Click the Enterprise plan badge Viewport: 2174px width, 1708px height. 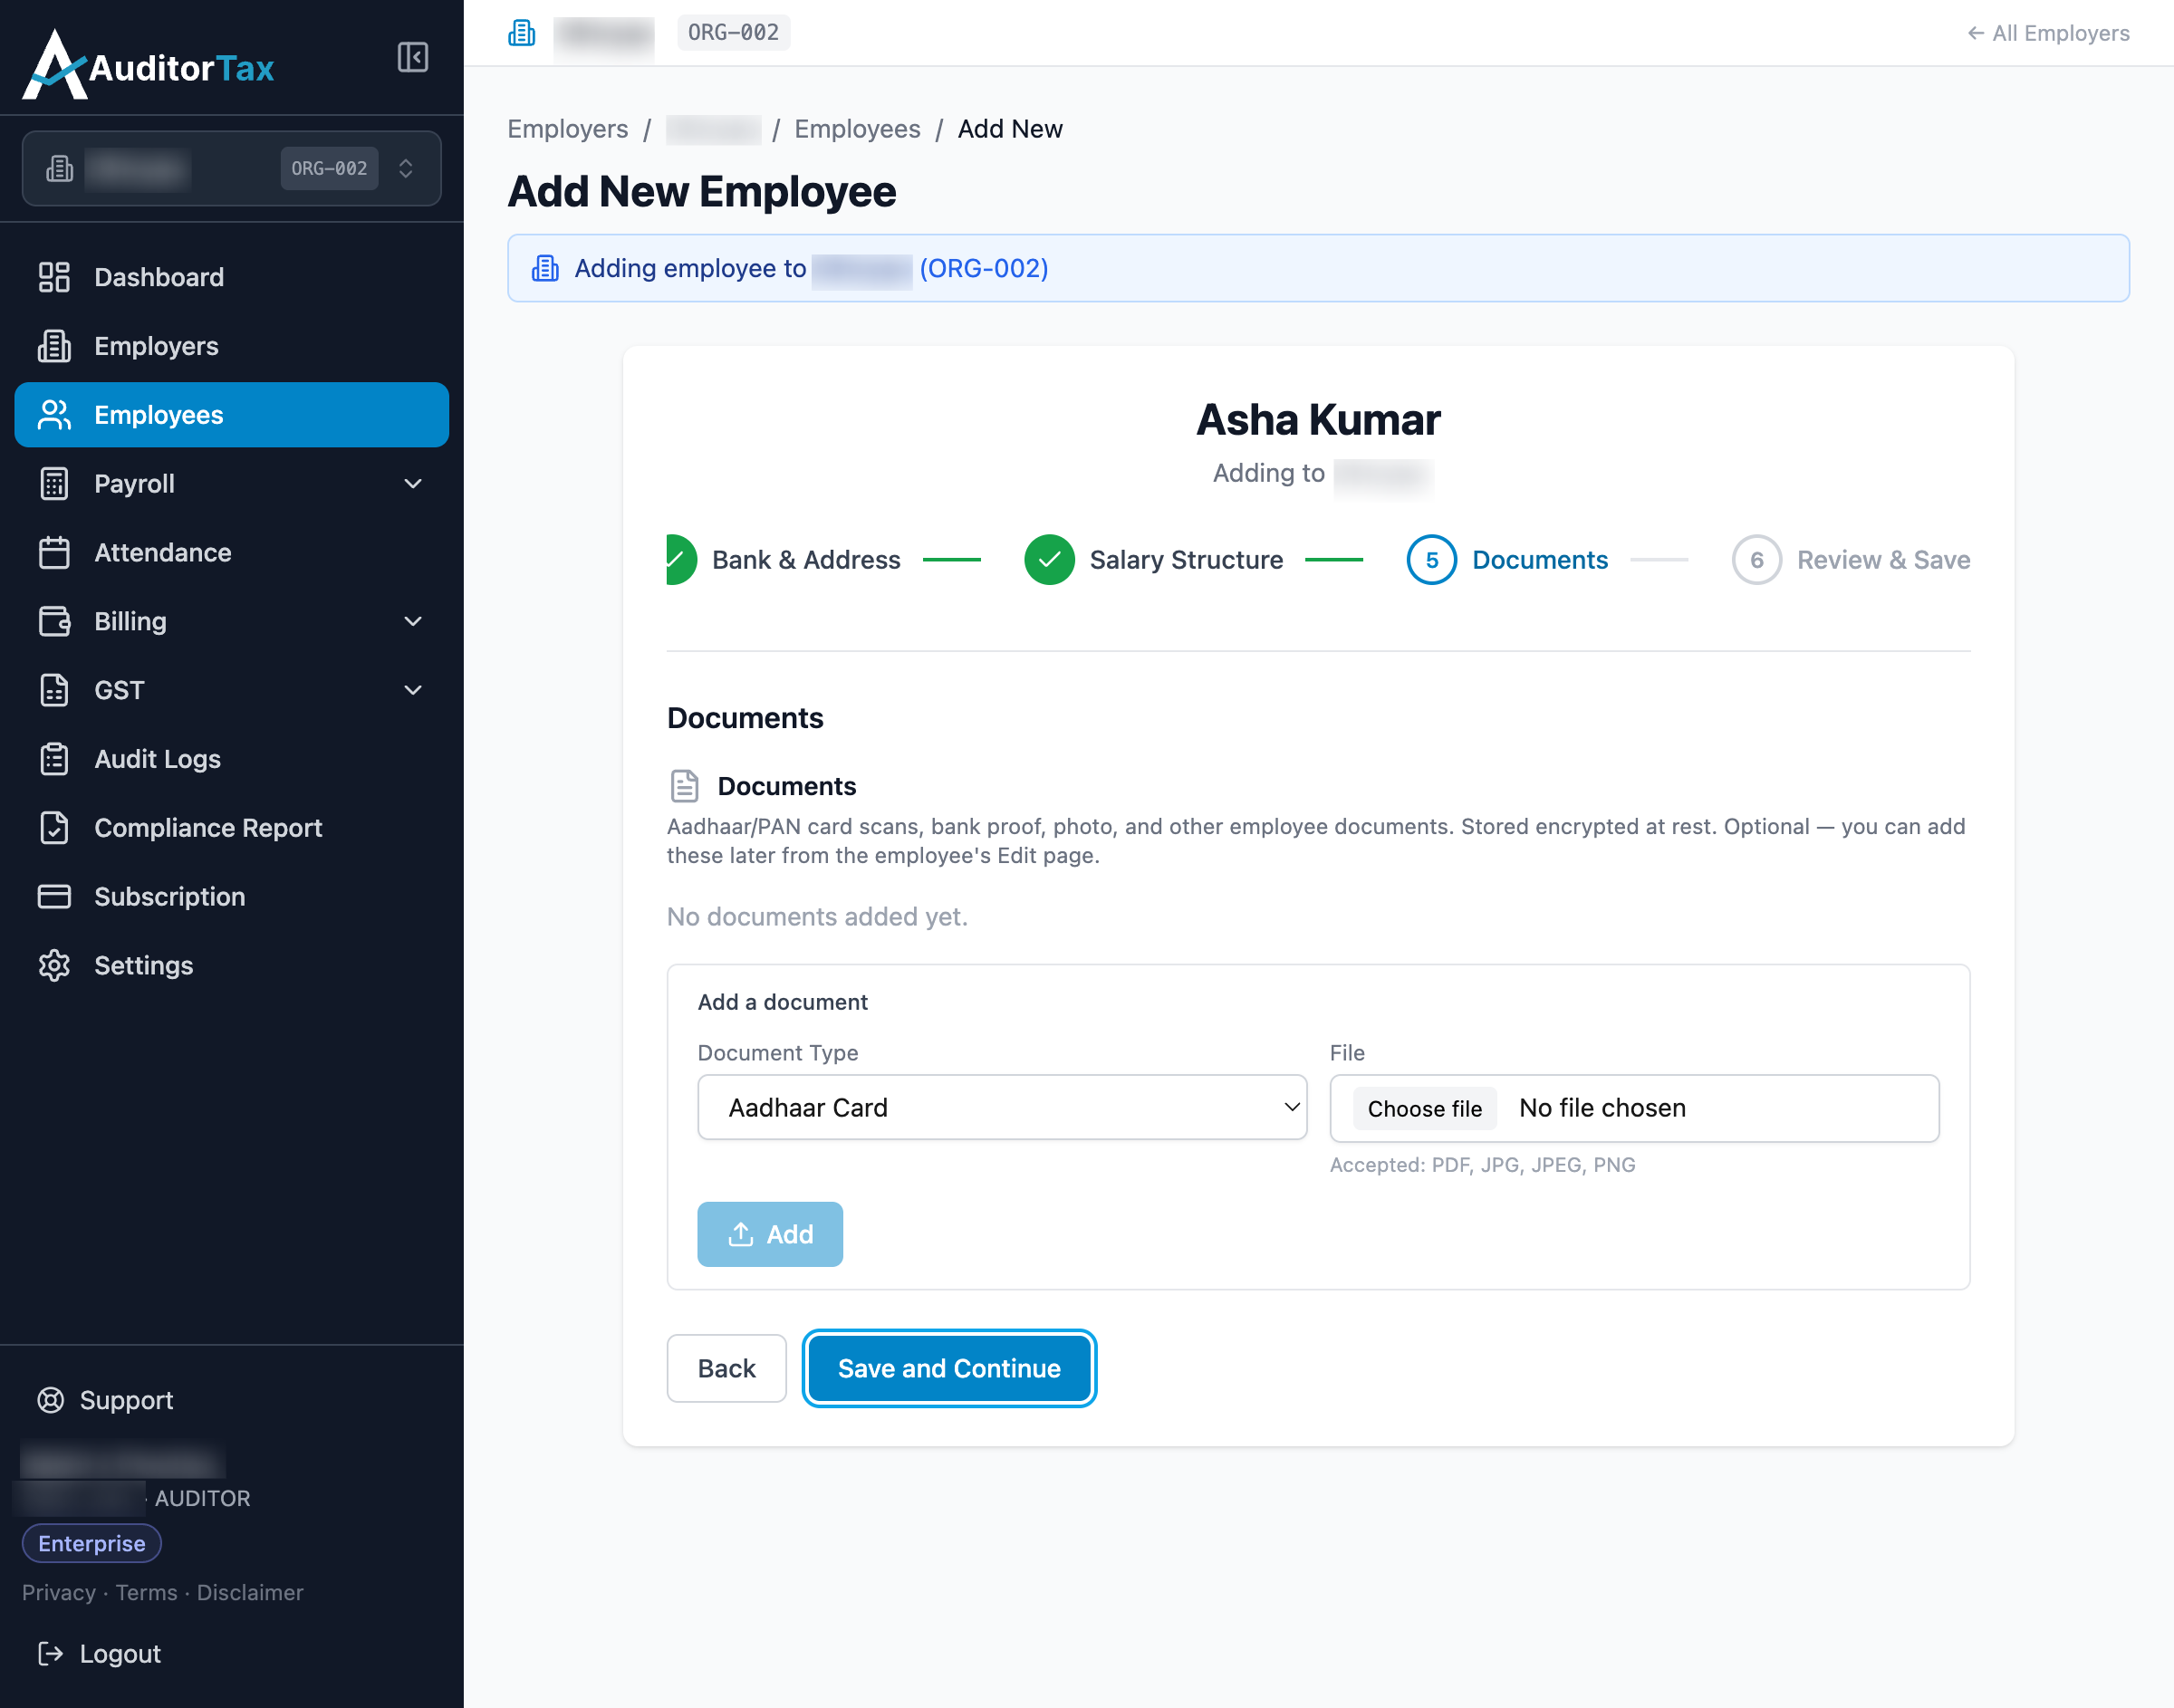click(x=92, y=1543)
